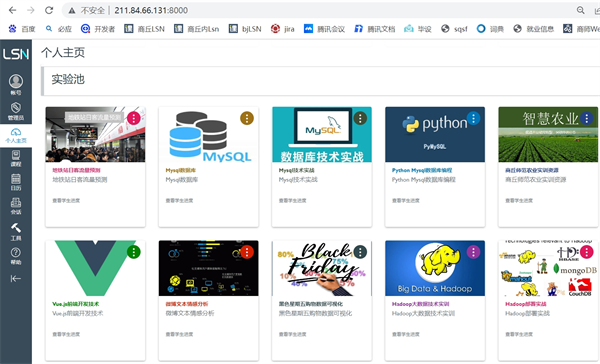Open the 地铁站日客流量预测 course title link
The image size is (600, 364).
(x=76, y=170)
